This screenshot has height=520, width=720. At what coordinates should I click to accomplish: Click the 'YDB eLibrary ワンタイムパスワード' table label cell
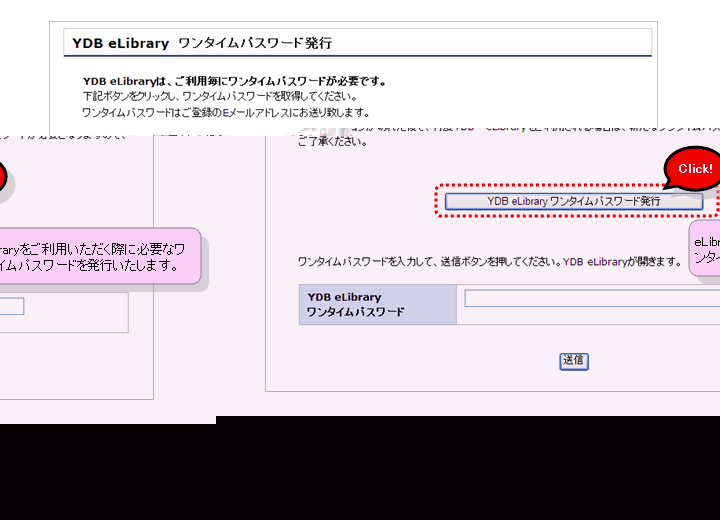click(377, 305)
